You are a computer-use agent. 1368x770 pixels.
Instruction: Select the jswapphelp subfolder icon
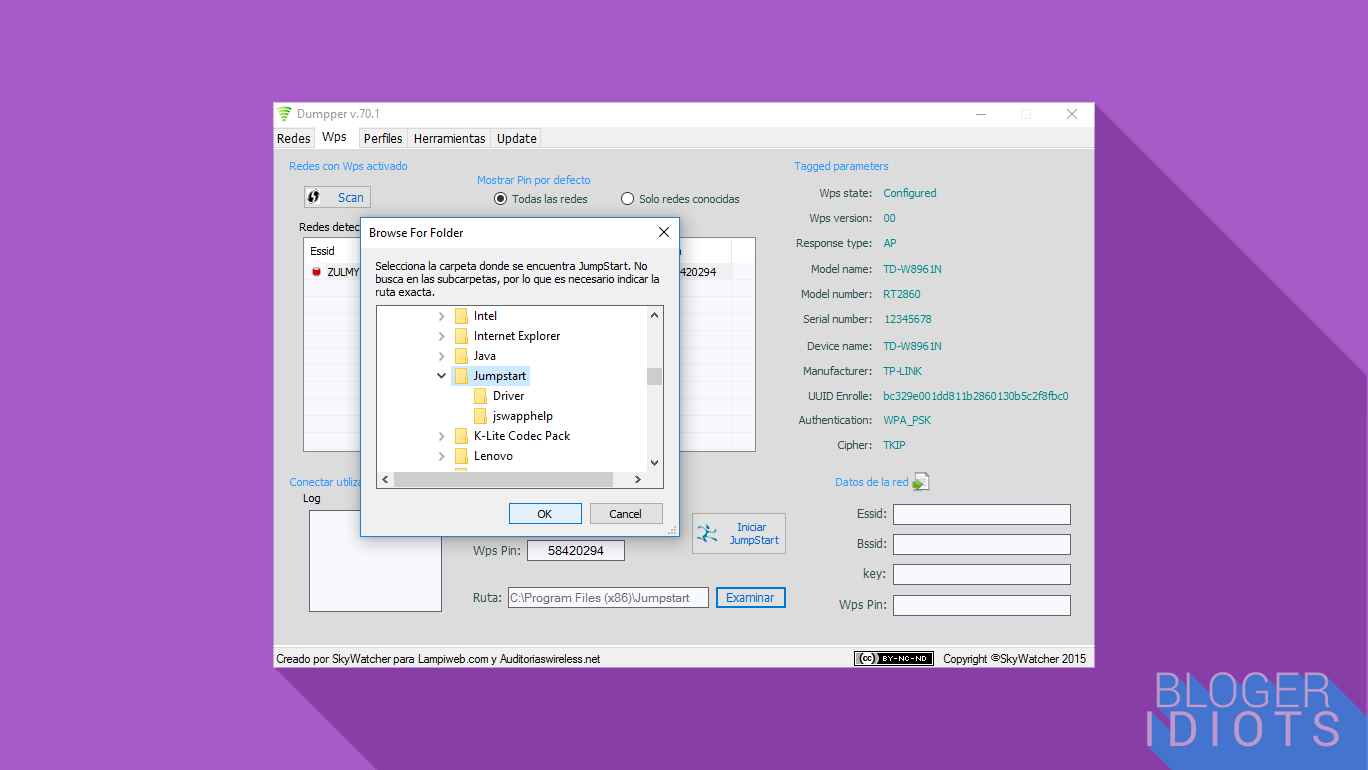pyautogui.click(x=480, y=416)
